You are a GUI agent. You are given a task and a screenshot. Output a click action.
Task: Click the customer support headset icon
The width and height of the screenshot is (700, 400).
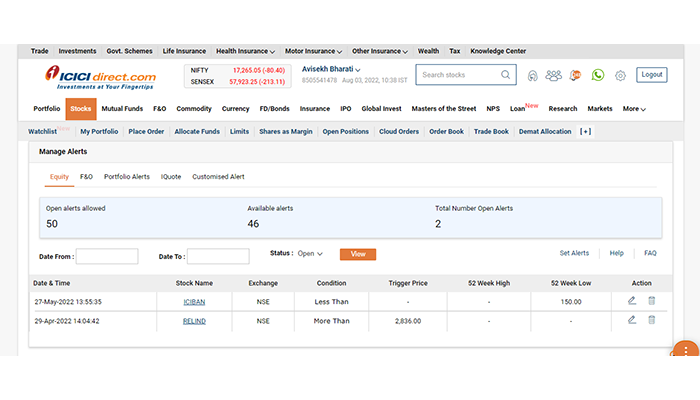click(x=533, y=75)
